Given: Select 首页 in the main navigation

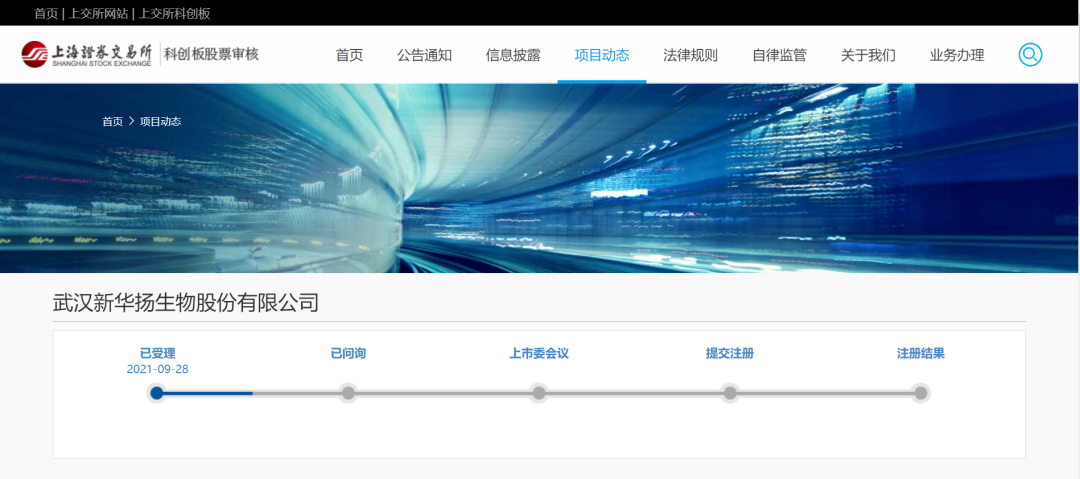Looking at the screenshot, I should (x=349, y=56).
